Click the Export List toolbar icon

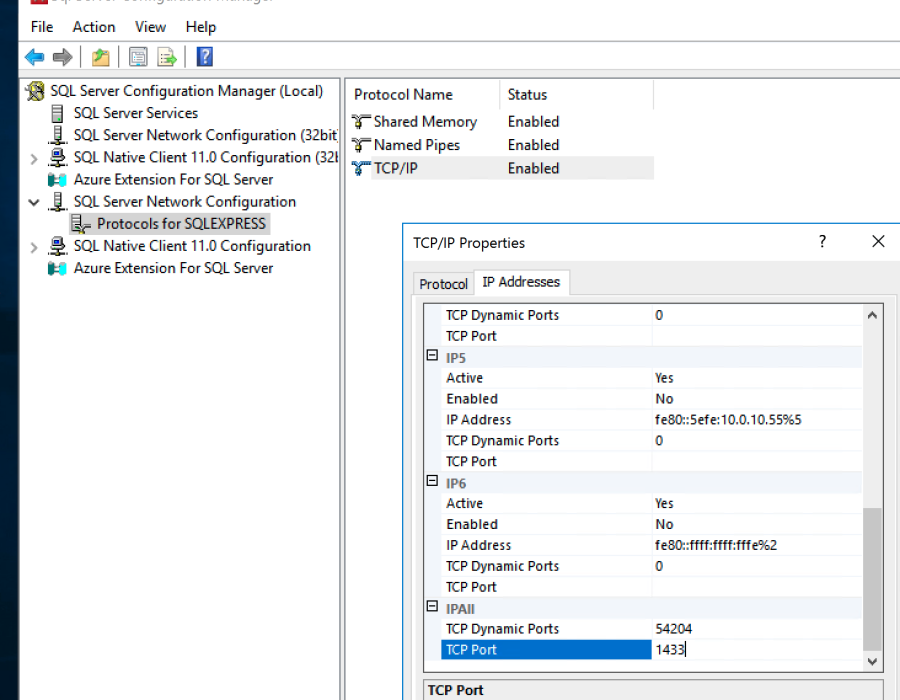(x=166, y=57)
